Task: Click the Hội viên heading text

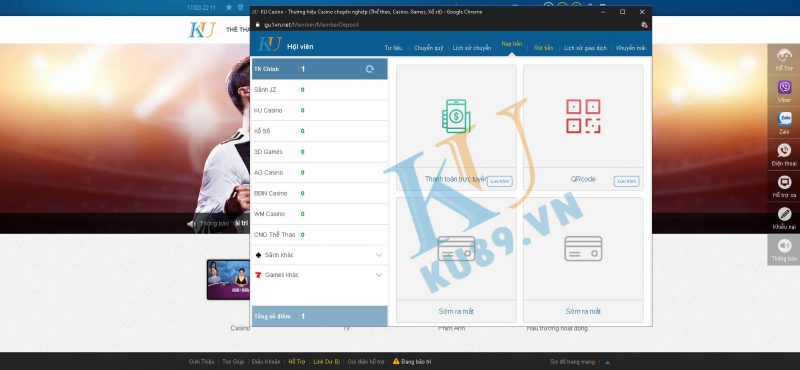Action: [300, 46]
